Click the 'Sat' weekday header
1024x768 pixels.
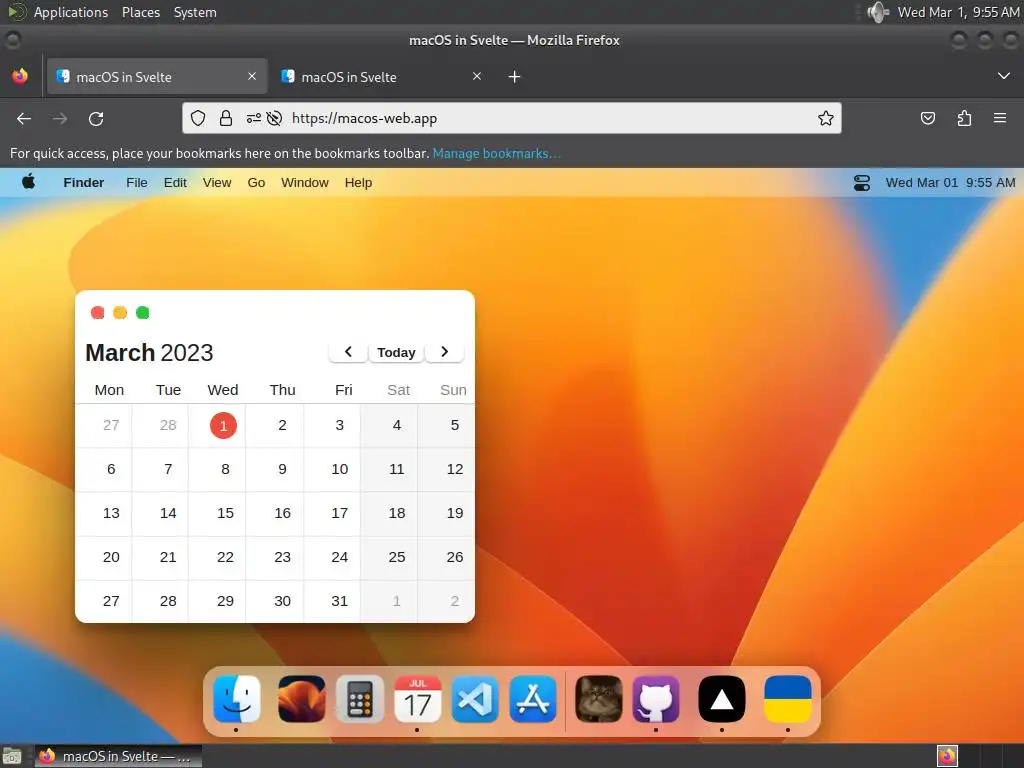(398, 390)
